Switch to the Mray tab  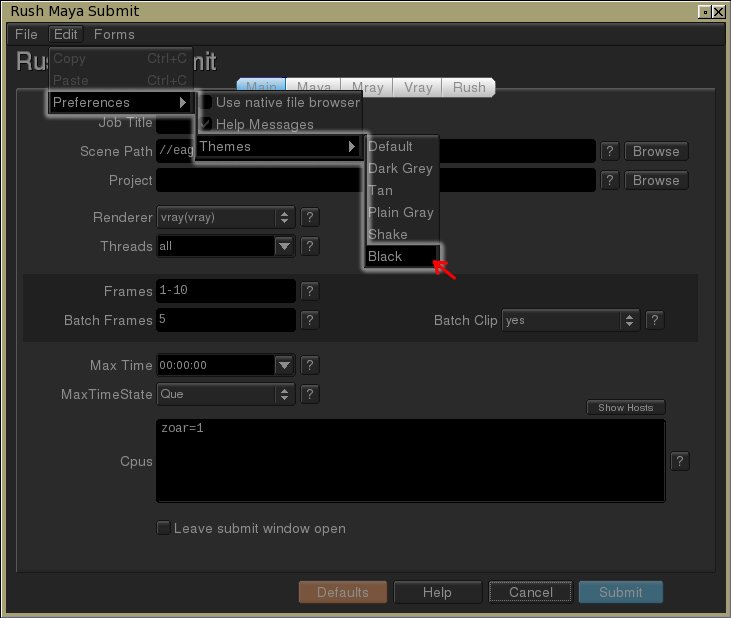(367, 88)
